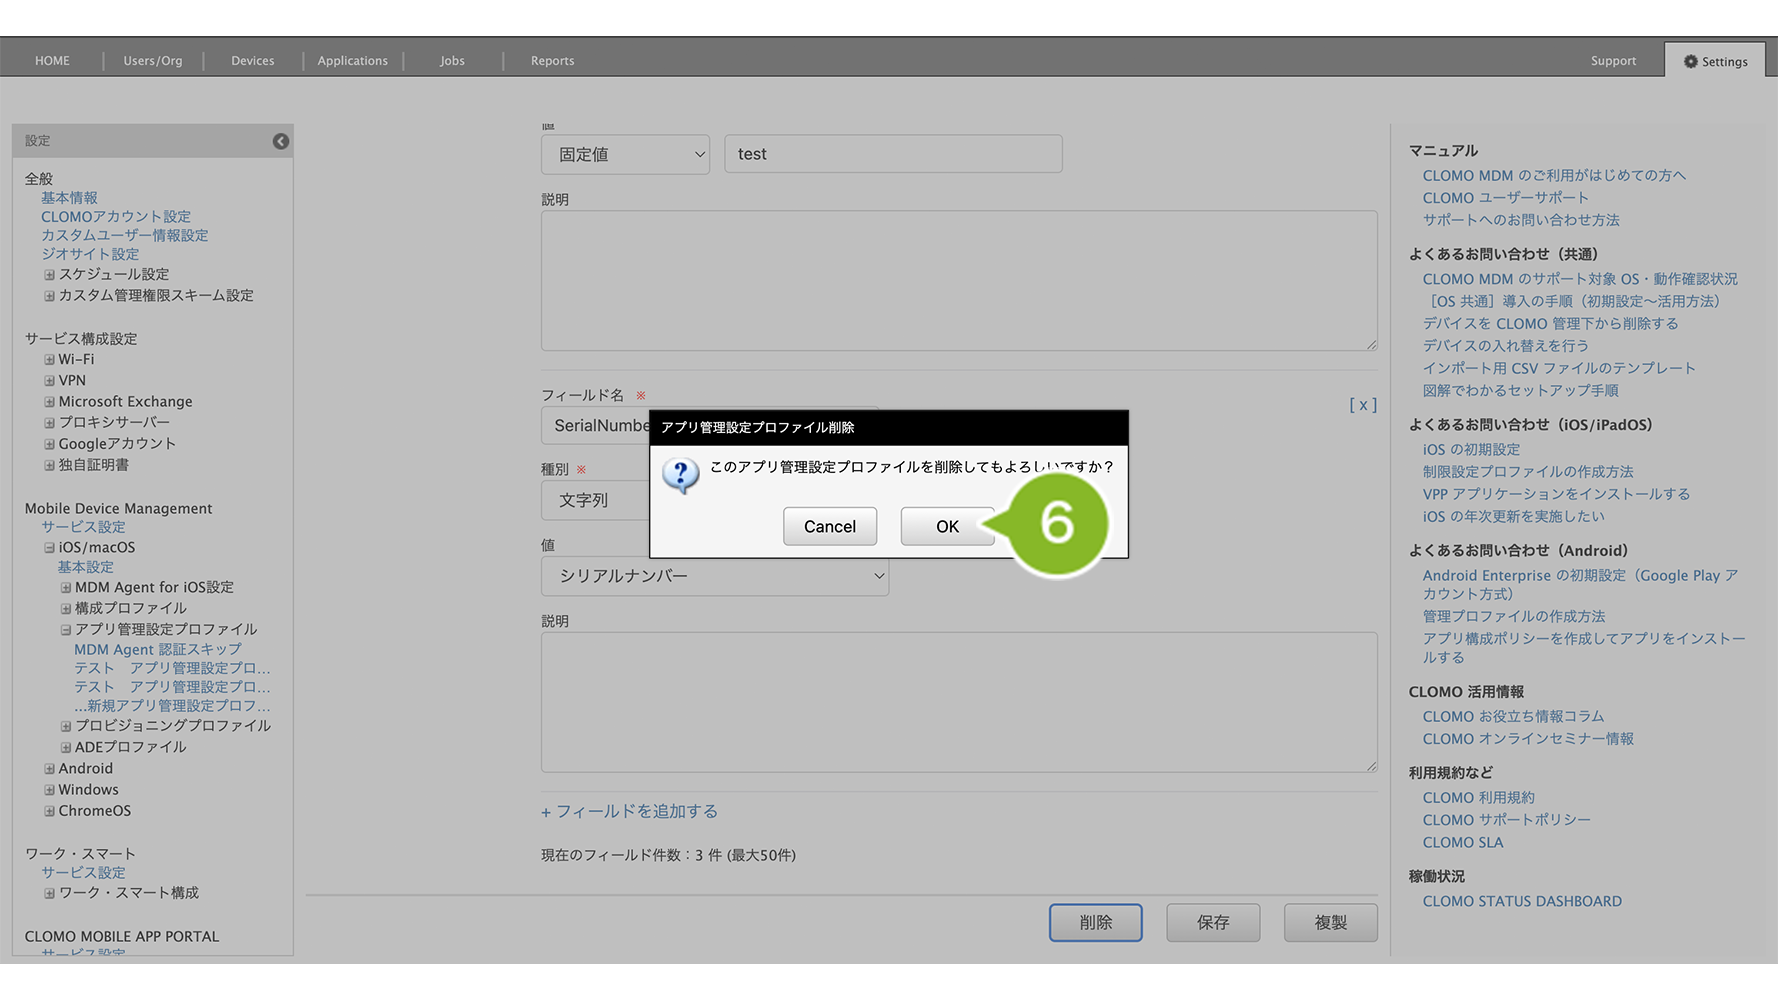Expand the VPN tree node
This screenshot has height=1000, width=1778.
49,381
